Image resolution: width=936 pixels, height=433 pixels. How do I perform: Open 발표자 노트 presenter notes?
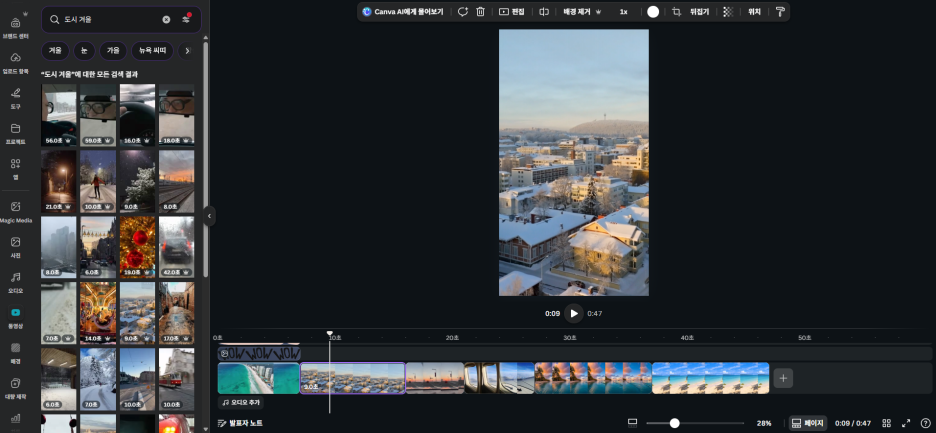pos(240,423)
